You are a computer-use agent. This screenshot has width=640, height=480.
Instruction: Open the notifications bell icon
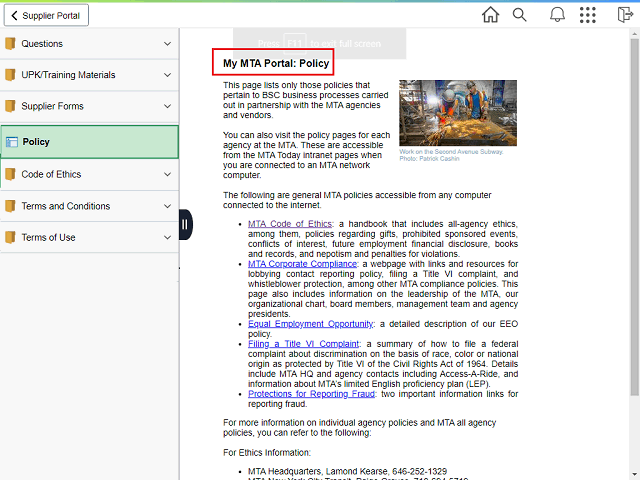click(x=557, y=15)
